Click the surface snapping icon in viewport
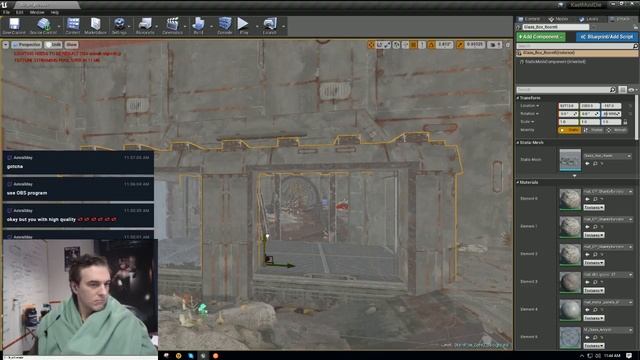 point(405,45)
